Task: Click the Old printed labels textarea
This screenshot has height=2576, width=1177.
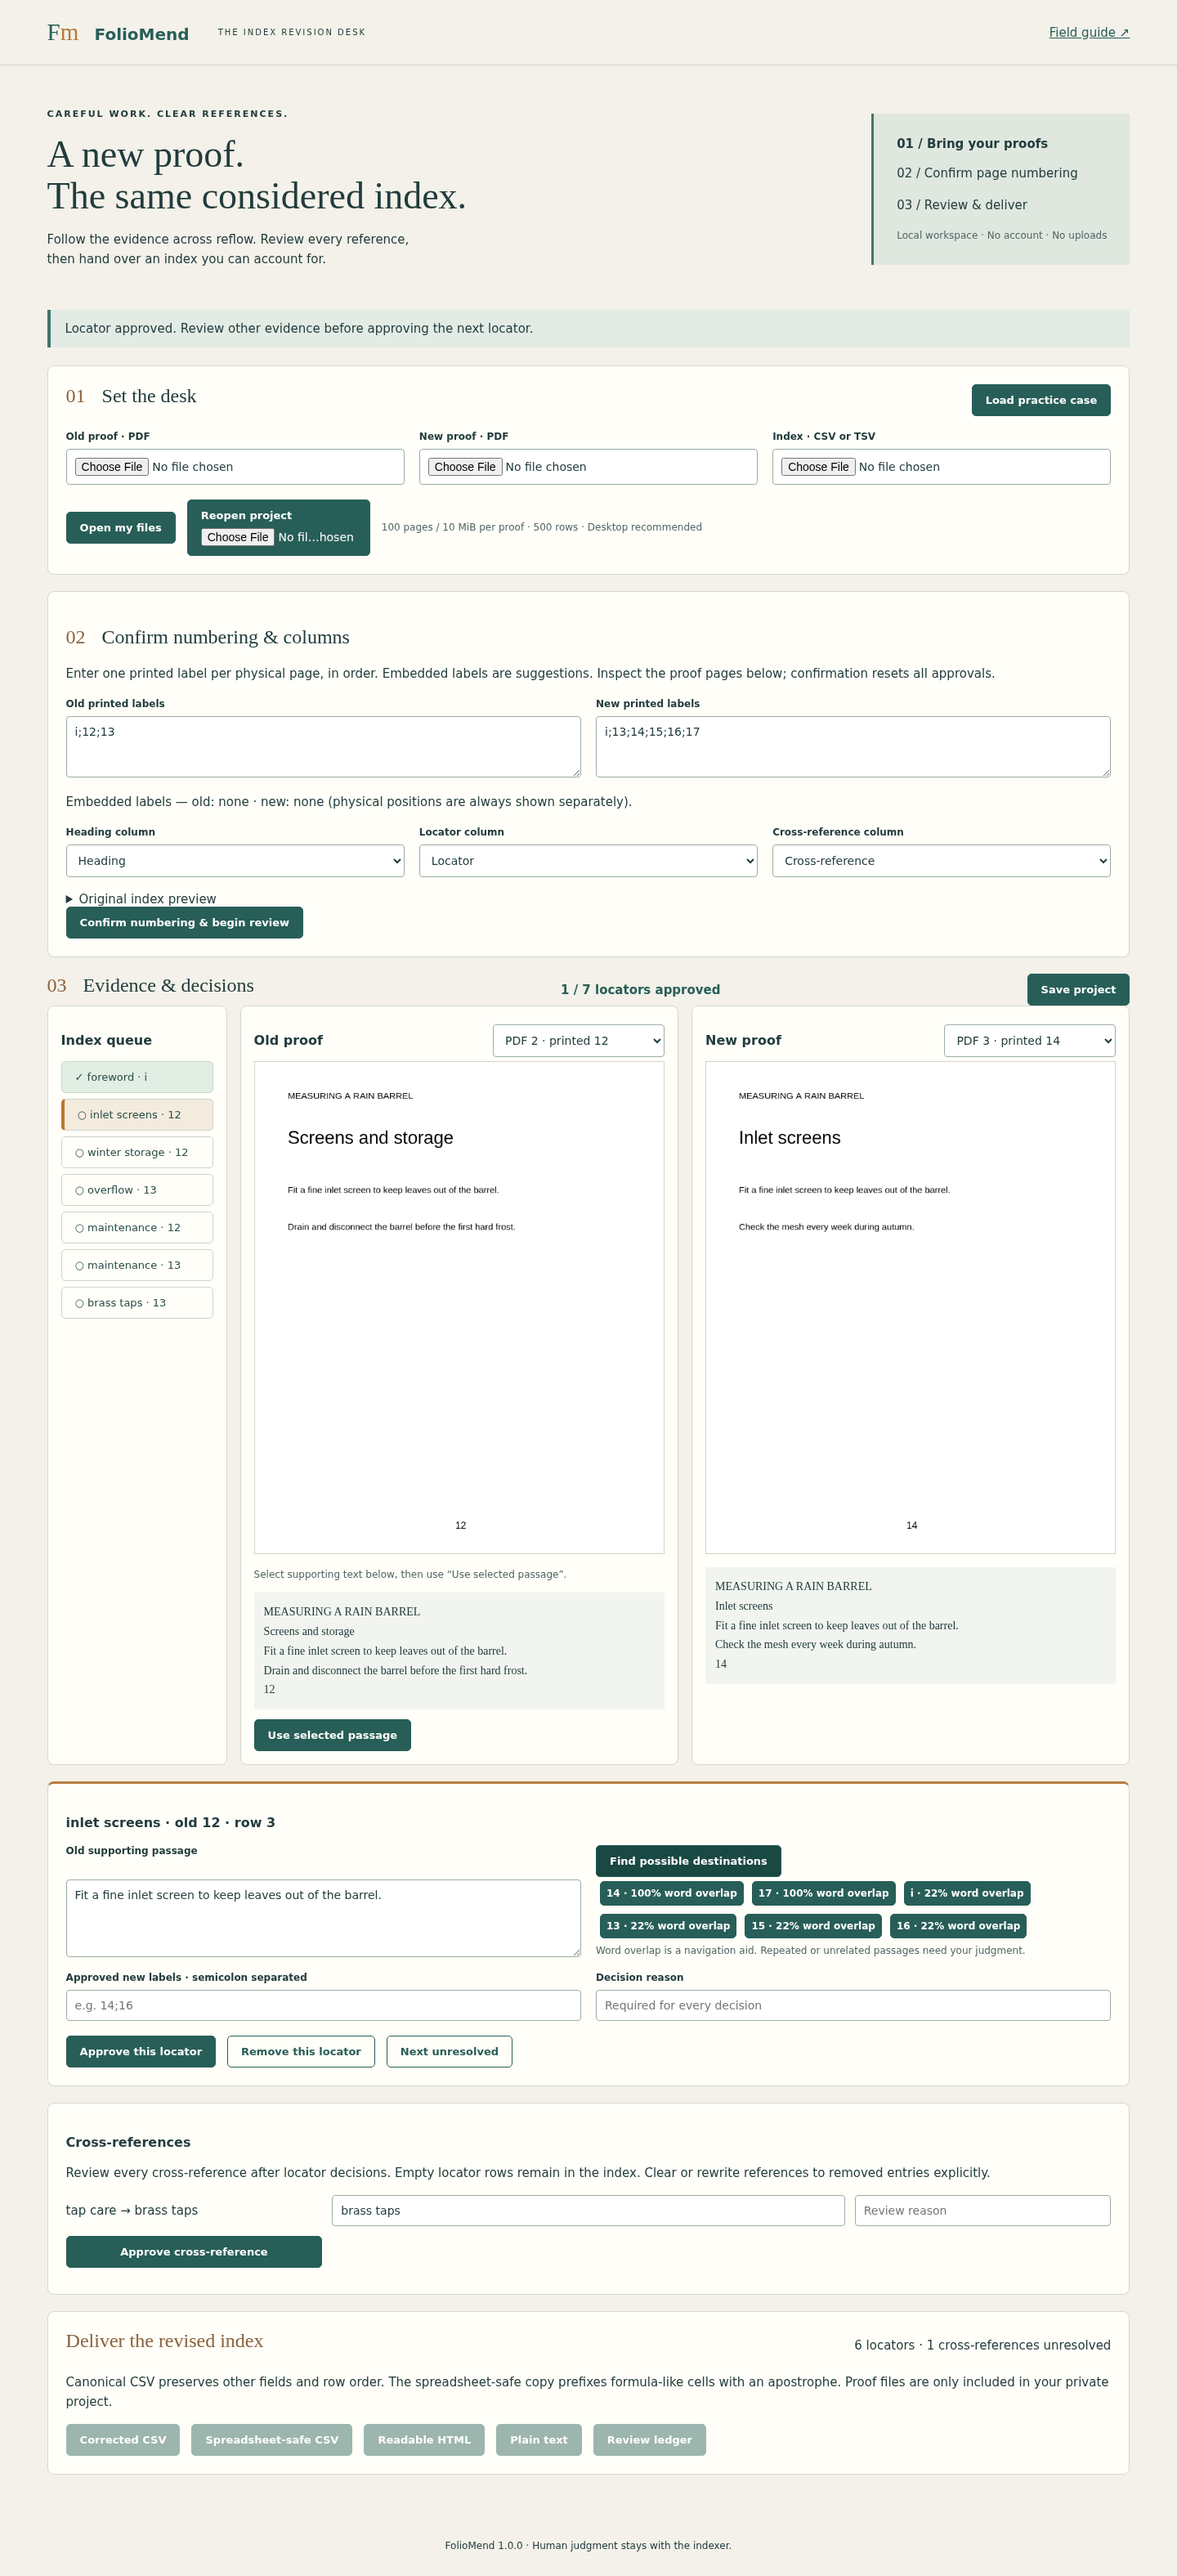Action: click(x=323, y=747)
